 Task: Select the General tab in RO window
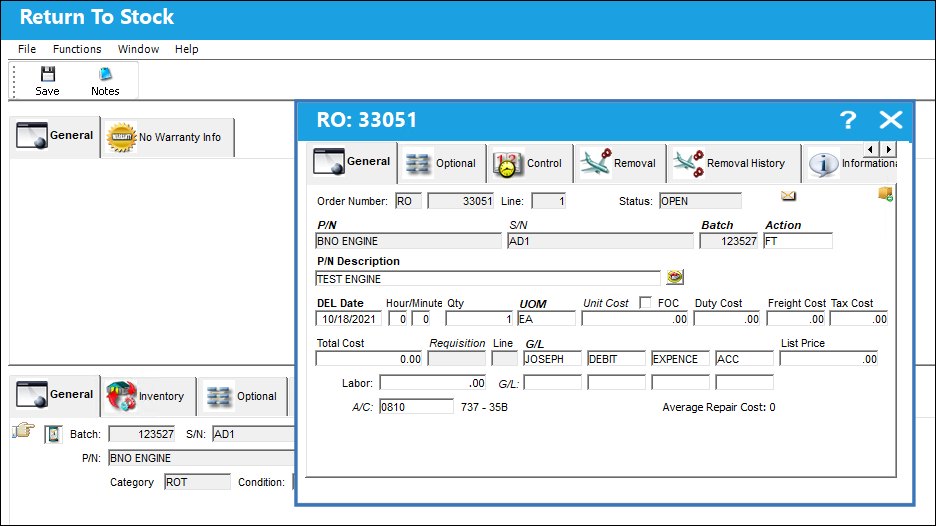pos(352,162)
